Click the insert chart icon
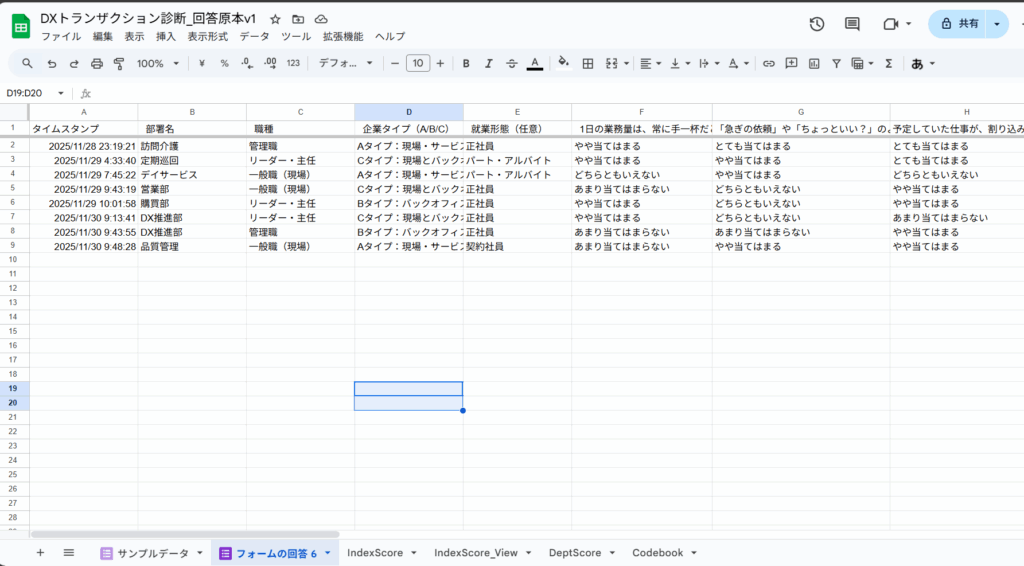Image resolution: width=1024 pixels, height=566 pixels. point(814,63)
